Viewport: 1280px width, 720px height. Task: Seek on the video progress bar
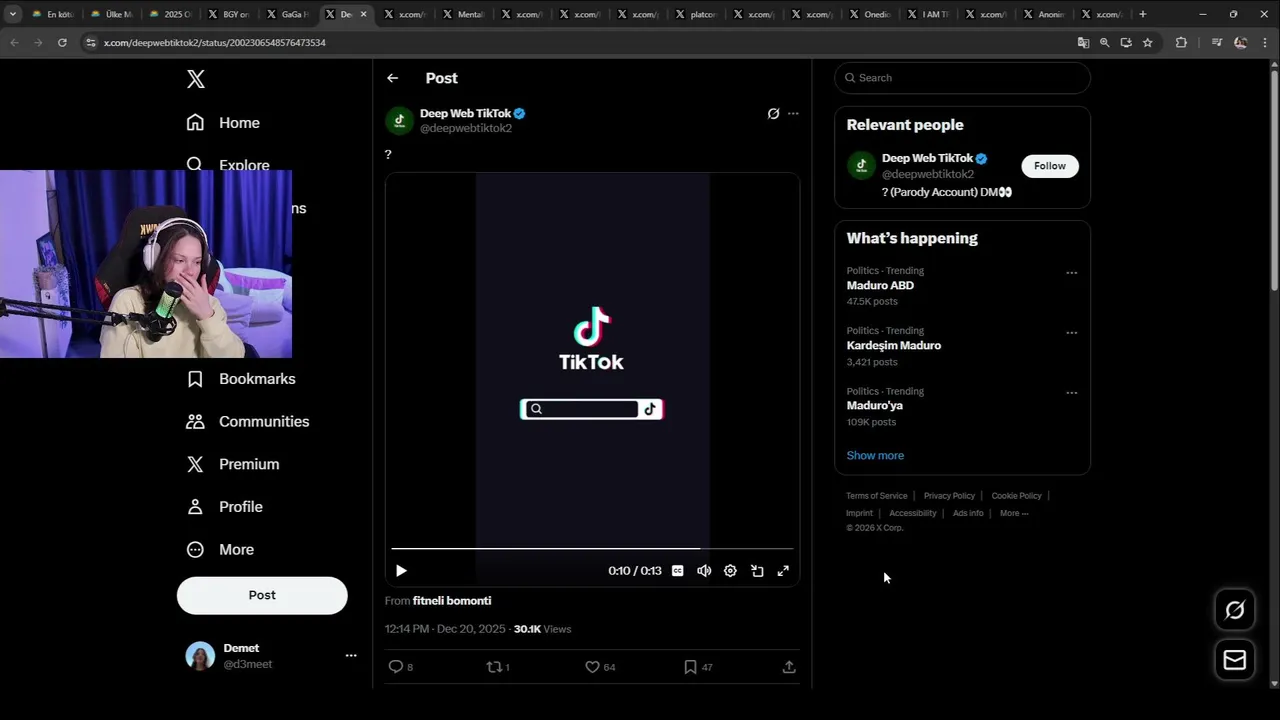coord(592,549)
